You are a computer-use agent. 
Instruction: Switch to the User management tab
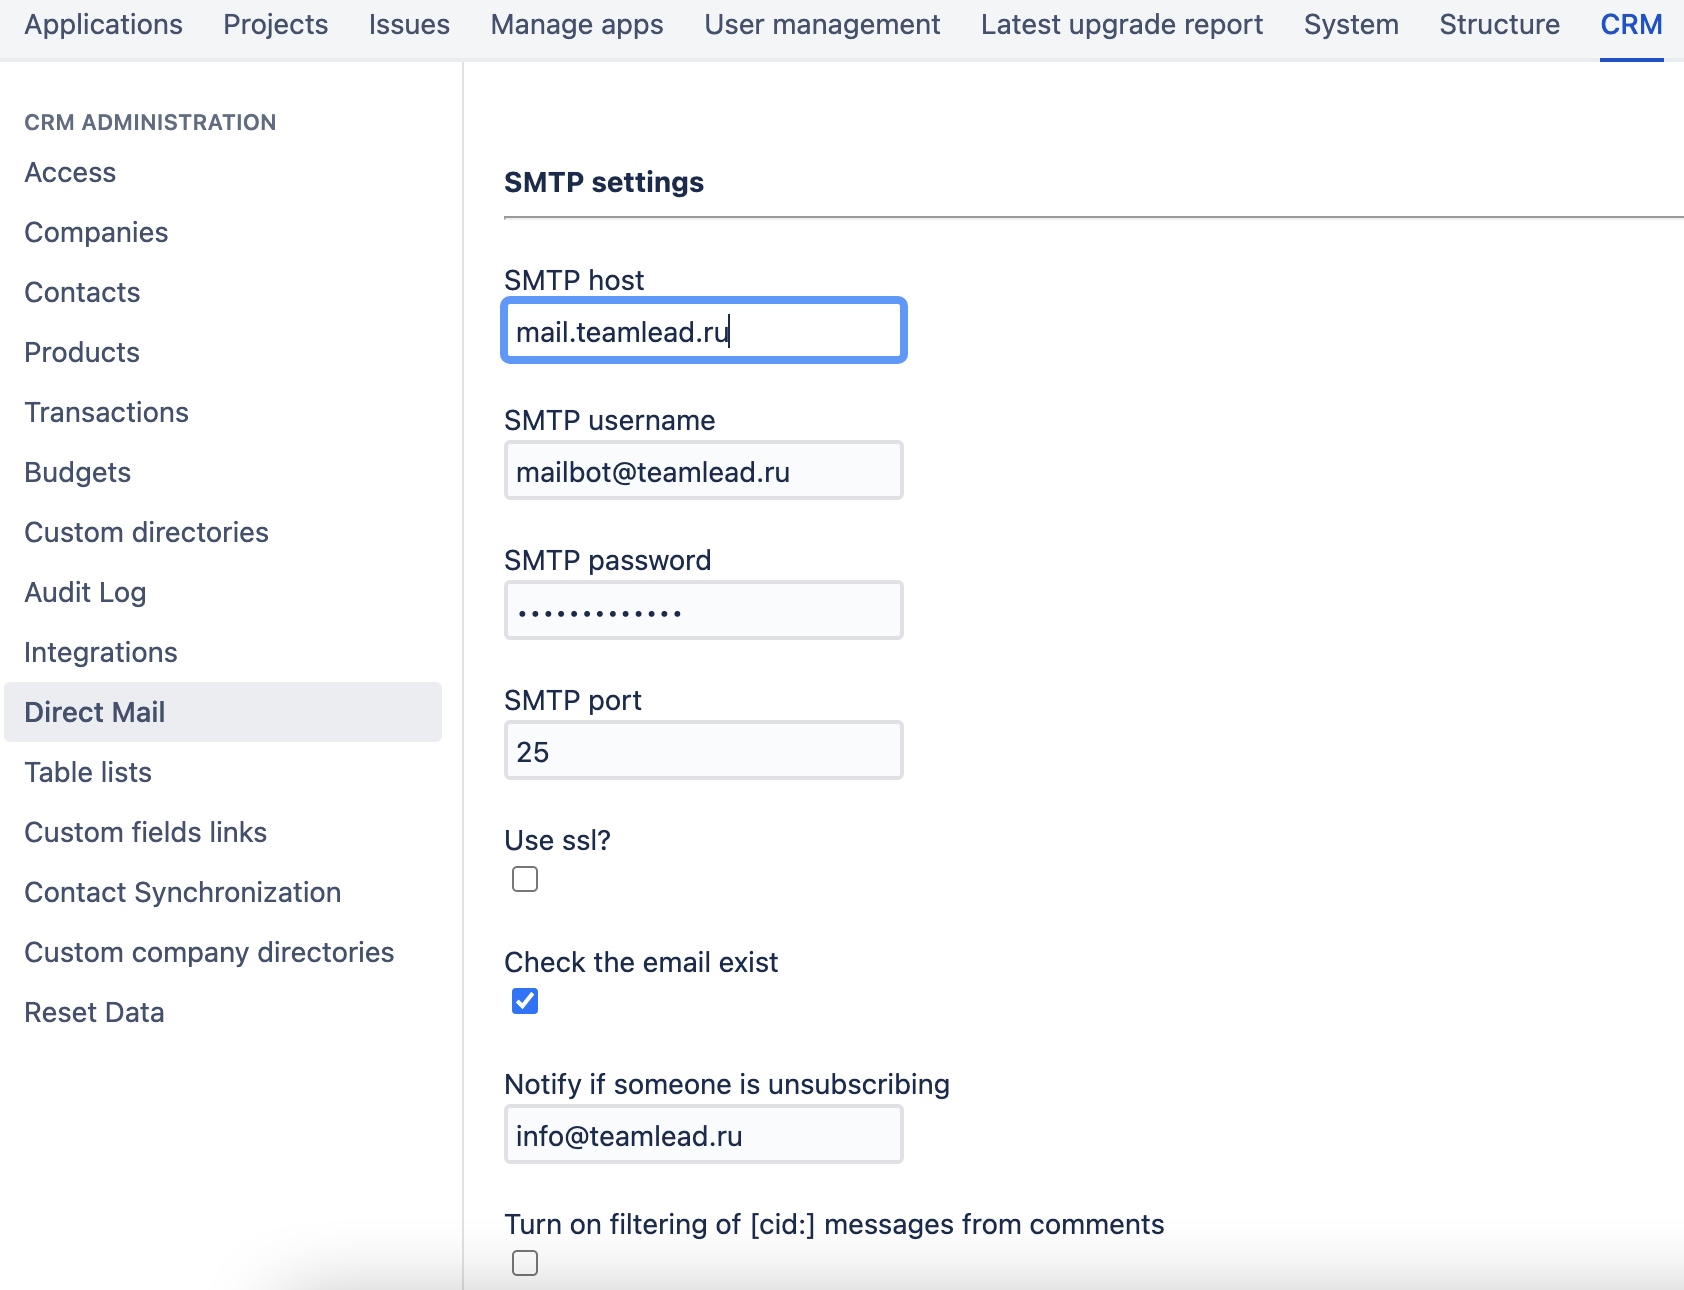pyautogui.click(x=822, y=25)
